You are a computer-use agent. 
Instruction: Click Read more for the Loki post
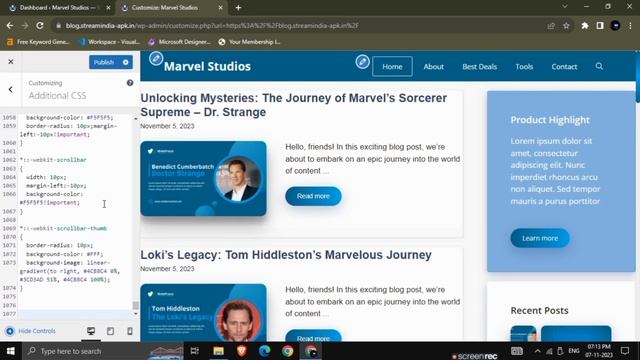313,336
